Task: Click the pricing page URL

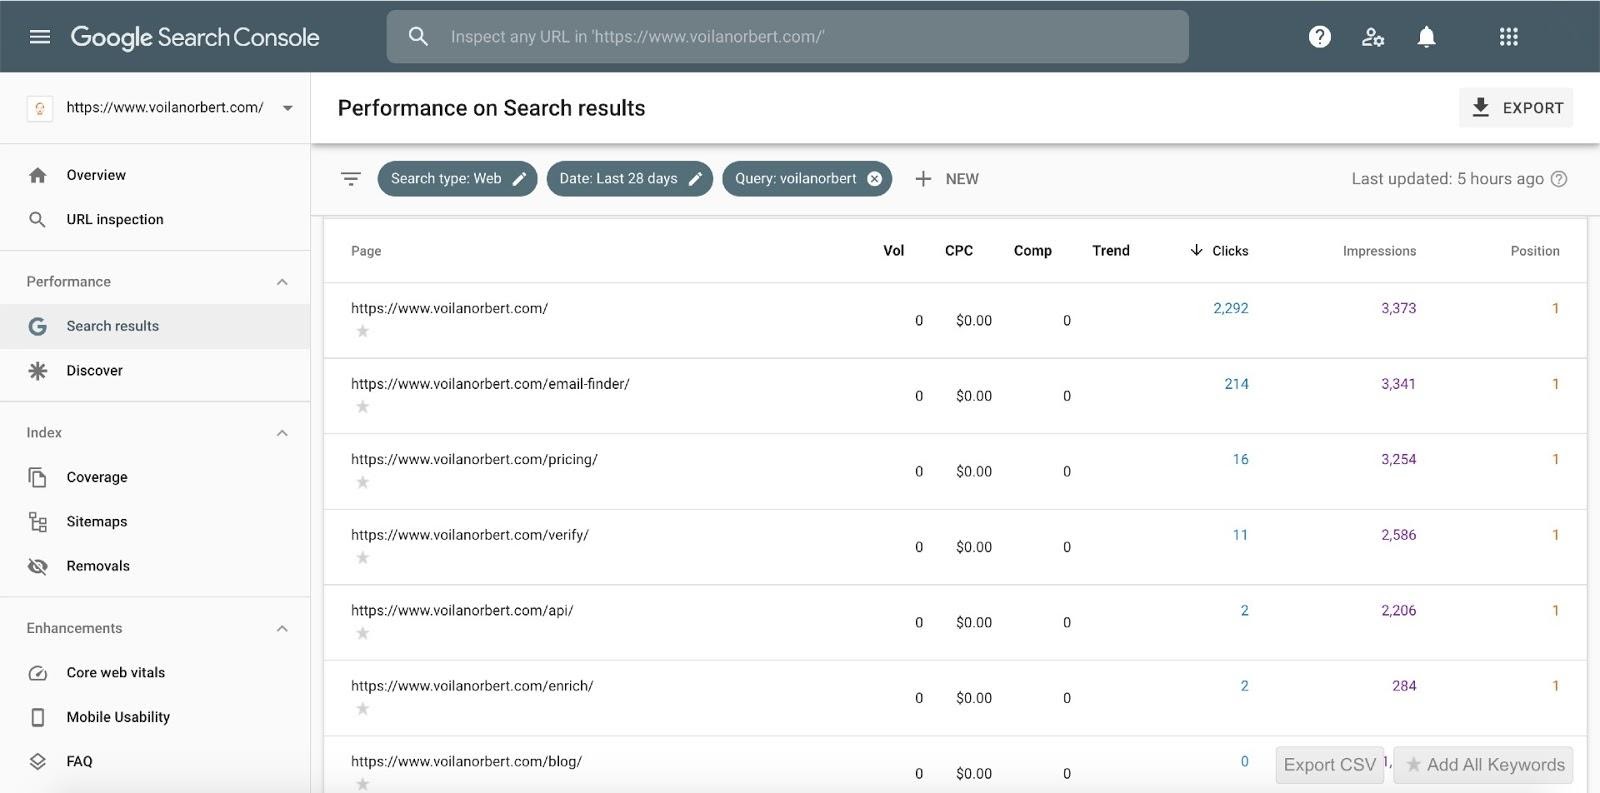Action: pyautogui.click(x=474, y=460)
